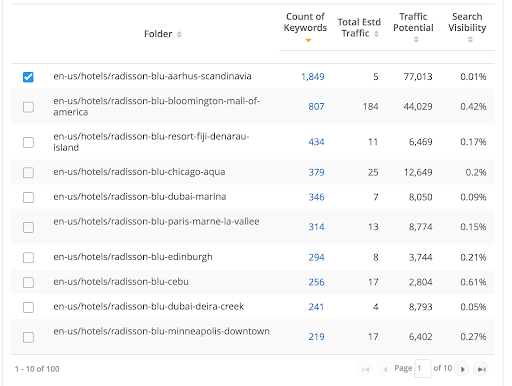The image size is (512, 386).
Task: Click the Search Visibility header text
Action: pyautogui.click(x=467, y=22)
